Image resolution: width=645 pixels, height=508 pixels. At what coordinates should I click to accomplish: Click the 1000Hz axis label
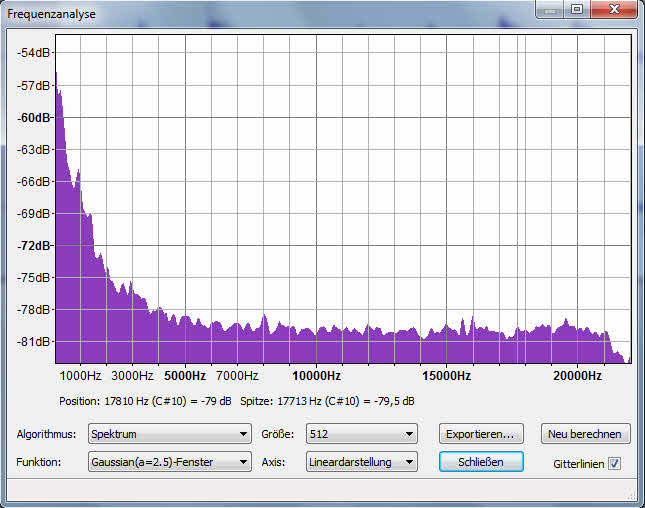(x=80, y=376)
